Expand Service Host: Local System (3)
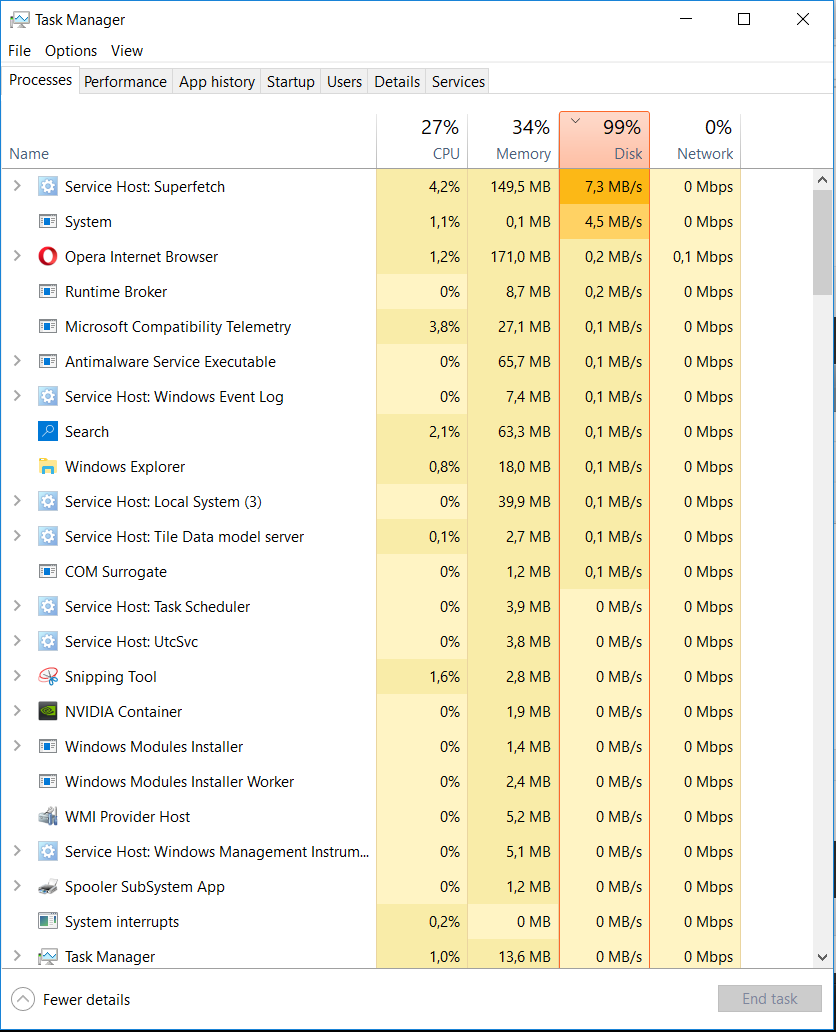 pos(17,501)
